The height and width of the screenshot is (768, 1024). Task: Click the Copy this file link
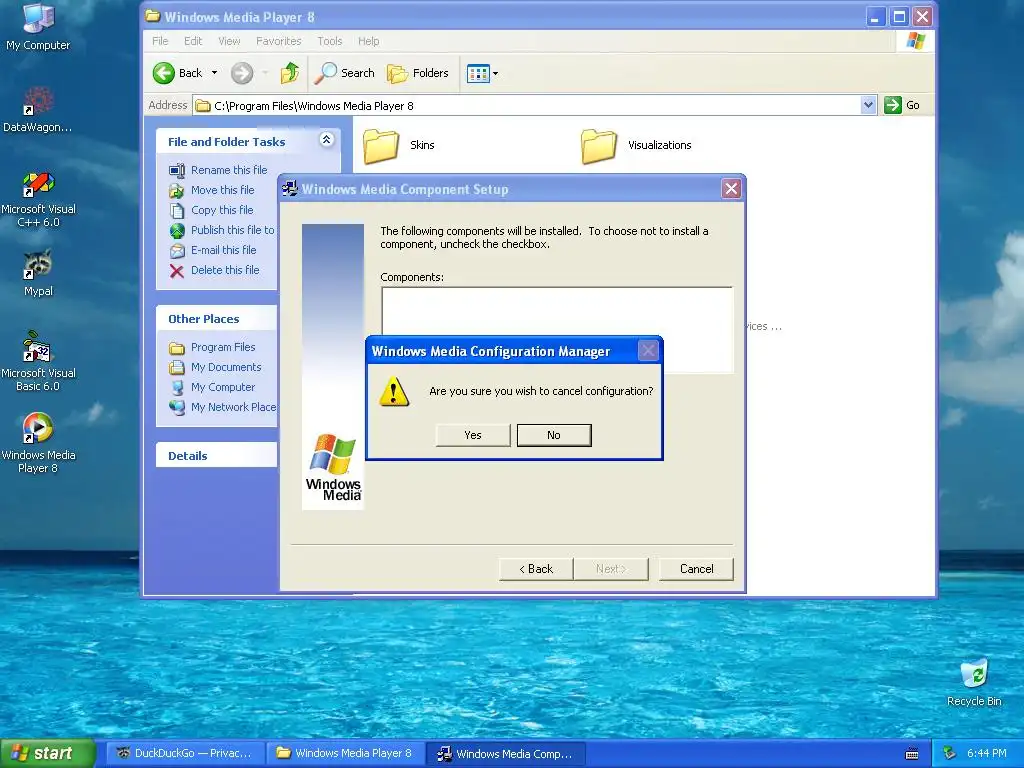click(x=222, y=210)
